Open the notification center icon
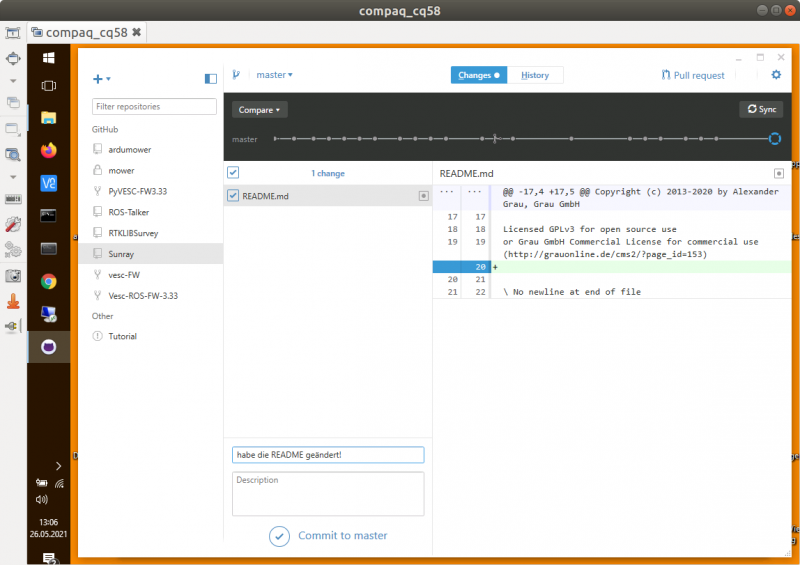The image size is (800, 565). [49, 558]
